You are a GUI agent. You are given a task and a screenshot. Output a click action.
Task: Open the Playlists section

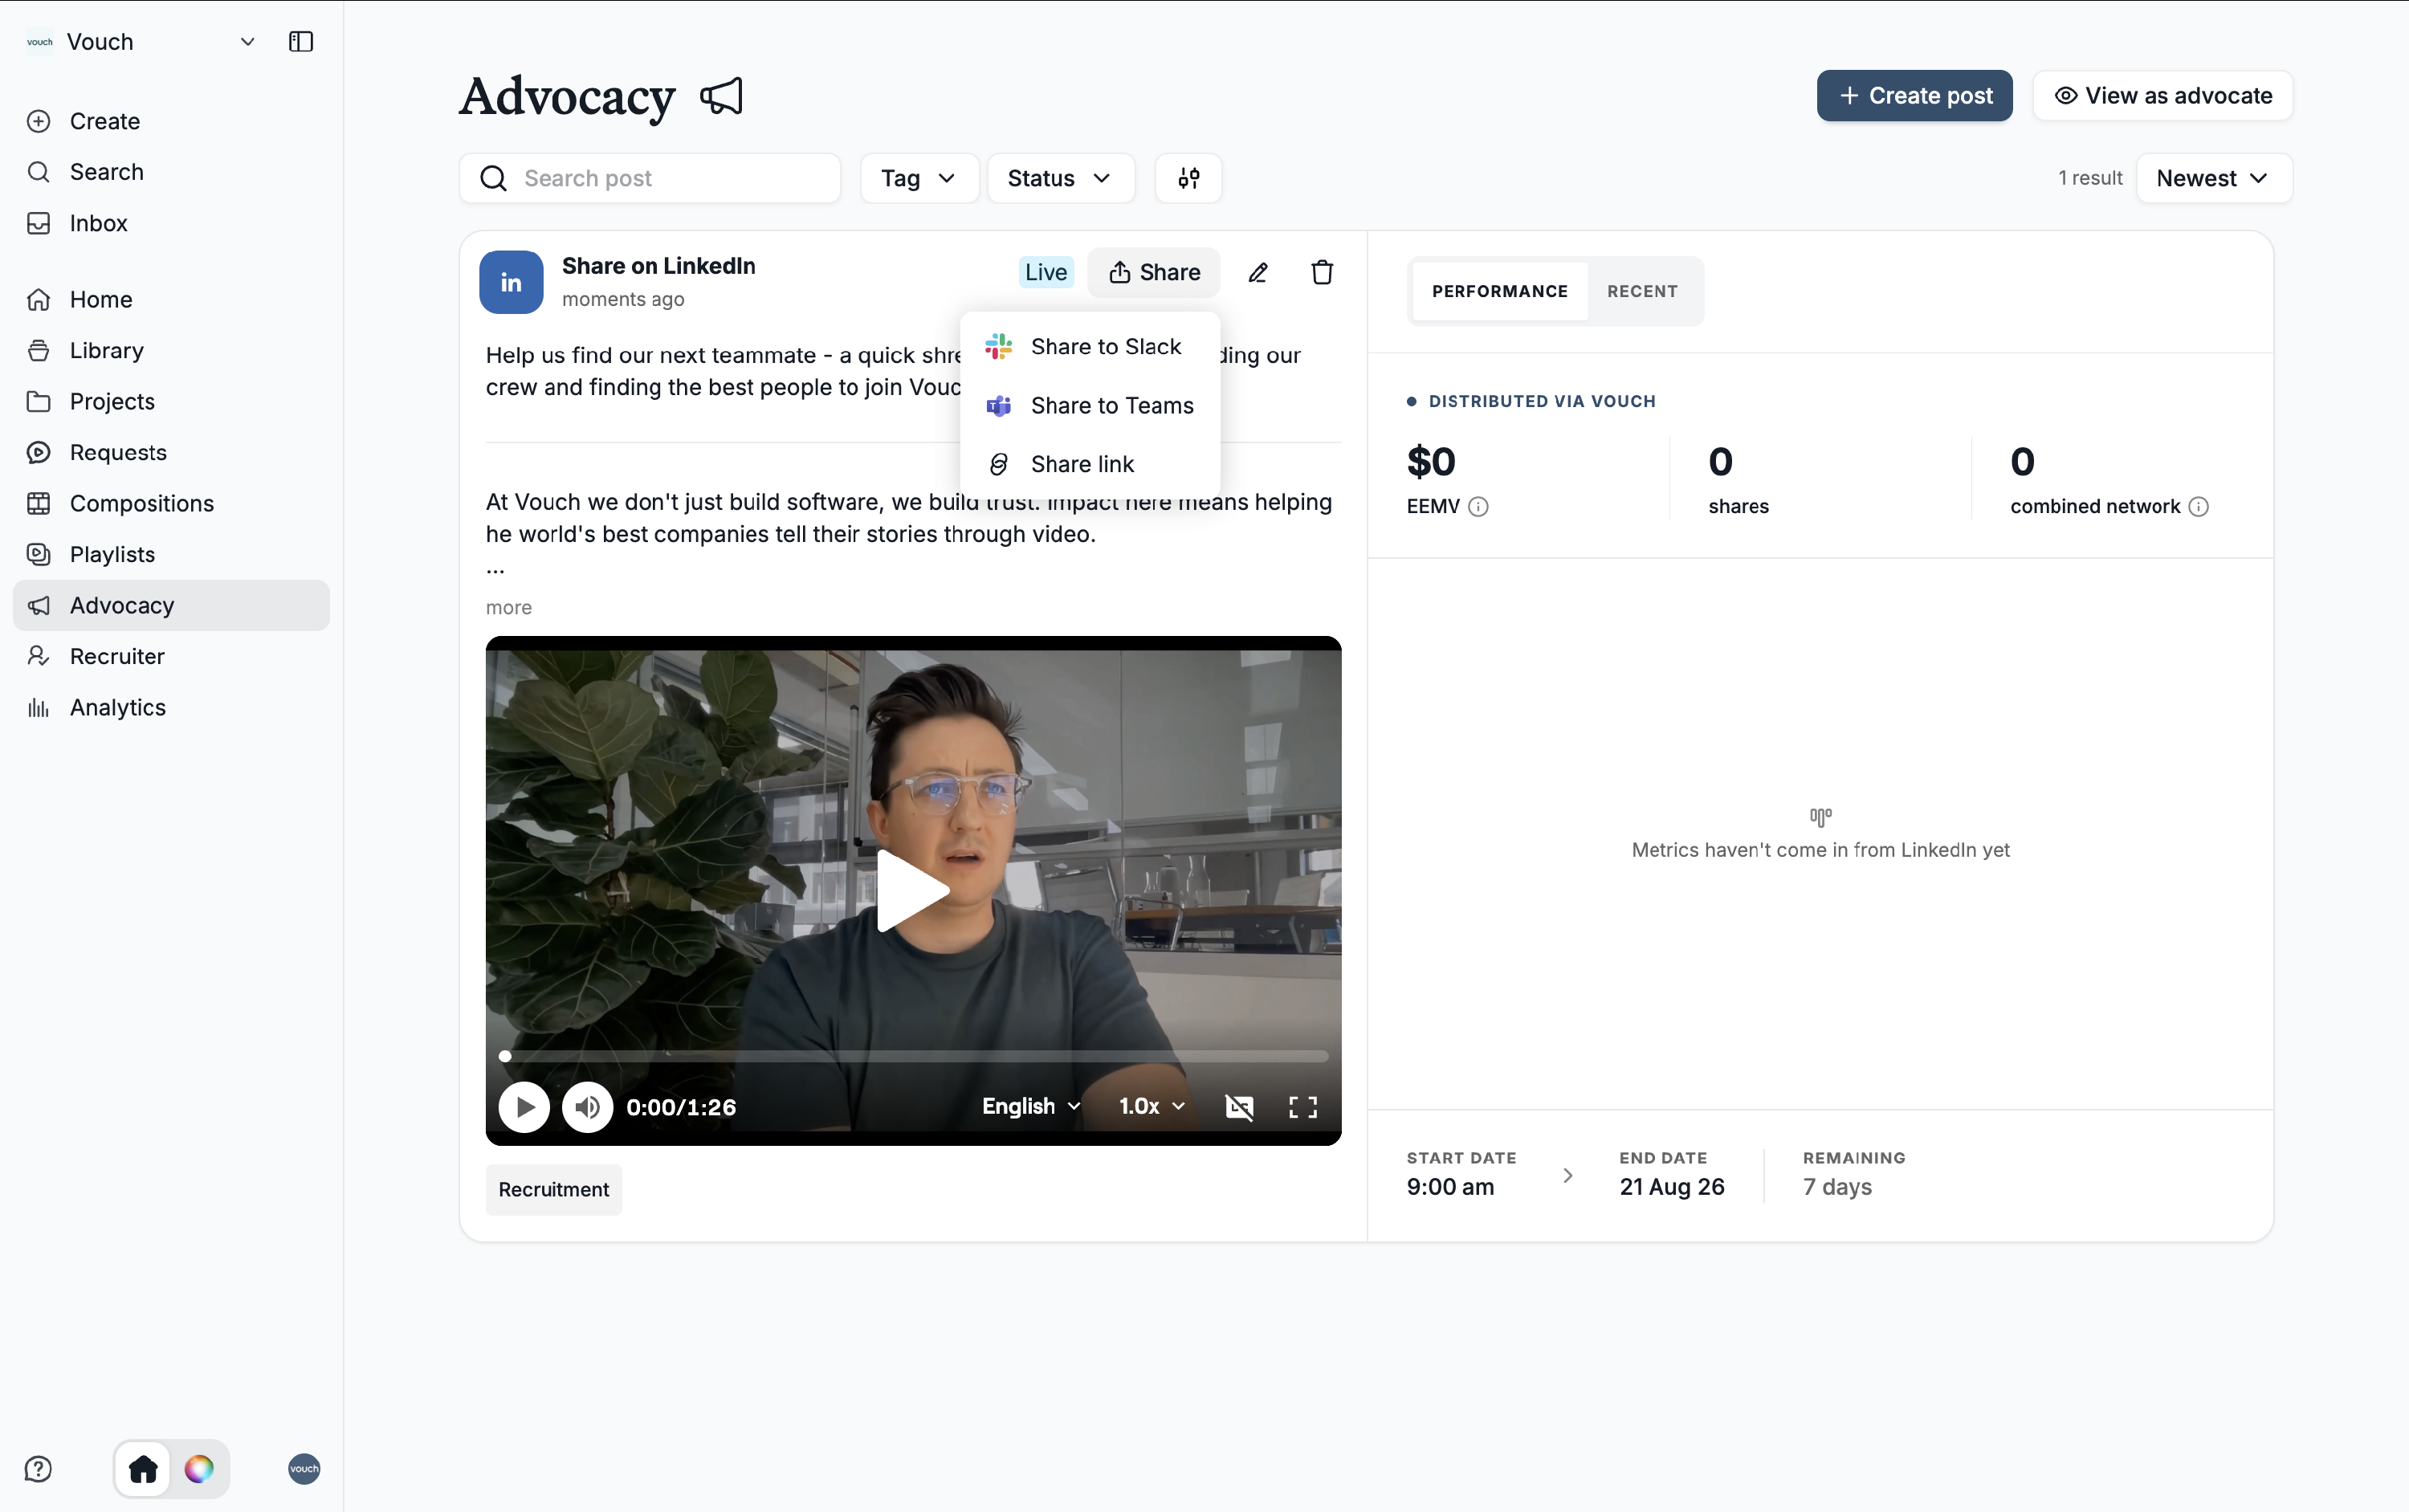[171, 554]
